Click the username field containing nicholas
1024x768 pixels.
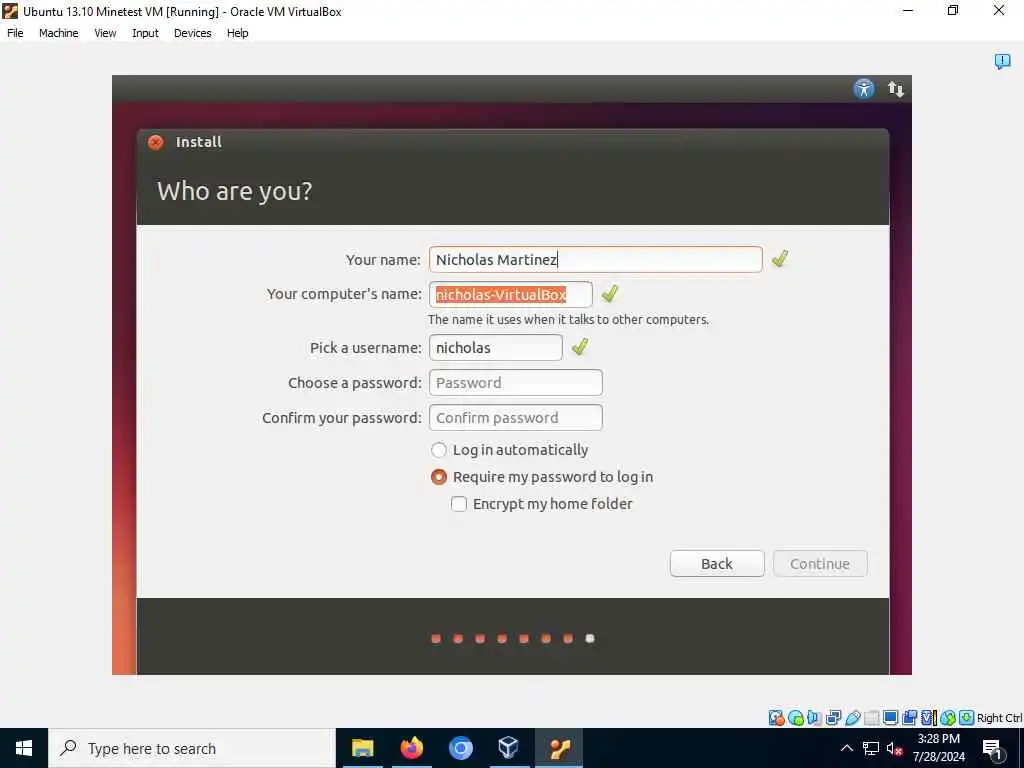click(x=496, y=347)
